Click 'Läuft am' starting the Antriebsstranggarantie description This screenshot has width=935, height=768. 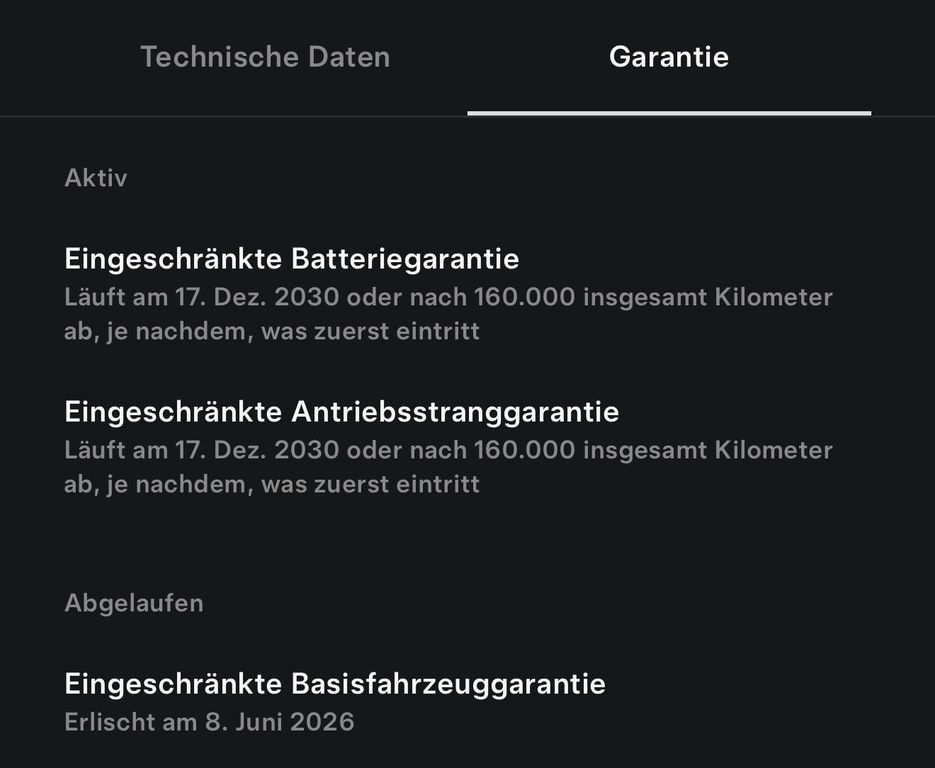point(116,450)
